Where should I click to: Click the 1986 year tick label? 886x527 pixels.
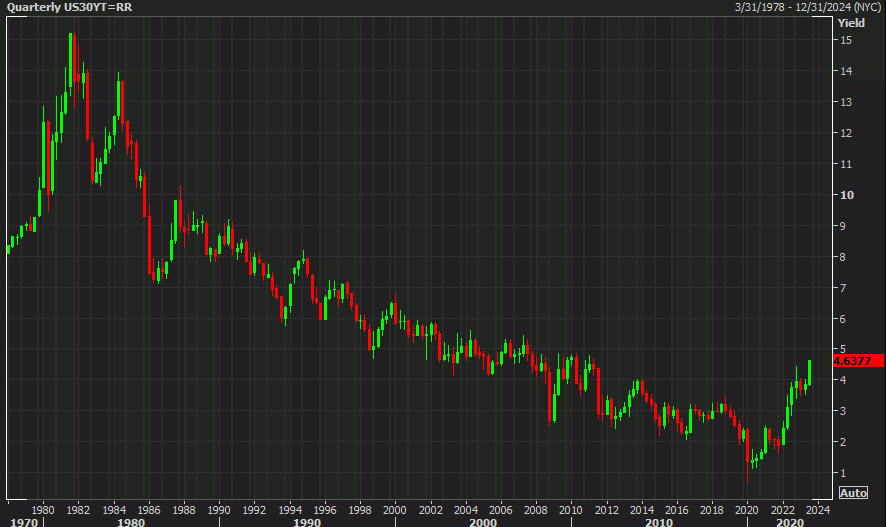[149, 510]
